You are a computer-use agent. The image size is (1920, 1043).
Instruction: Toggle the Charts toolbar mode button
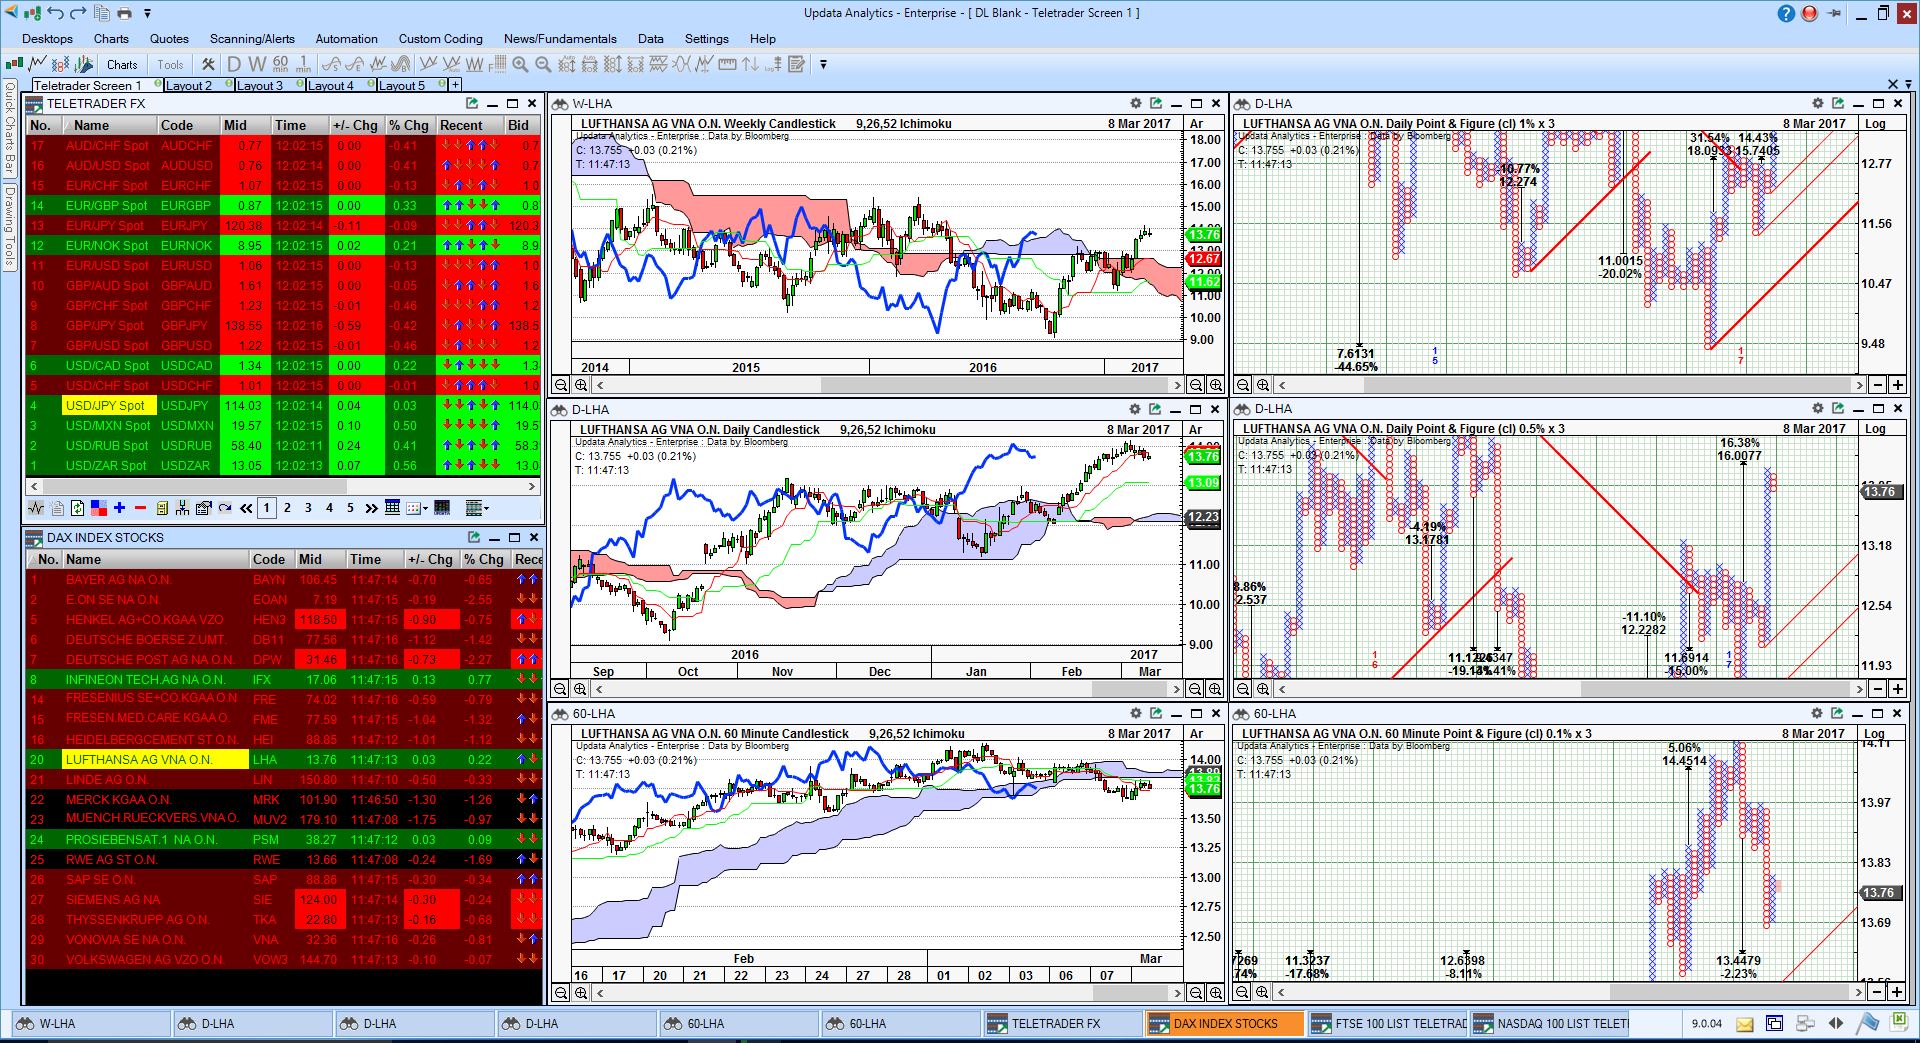click(x=122, y=65)
